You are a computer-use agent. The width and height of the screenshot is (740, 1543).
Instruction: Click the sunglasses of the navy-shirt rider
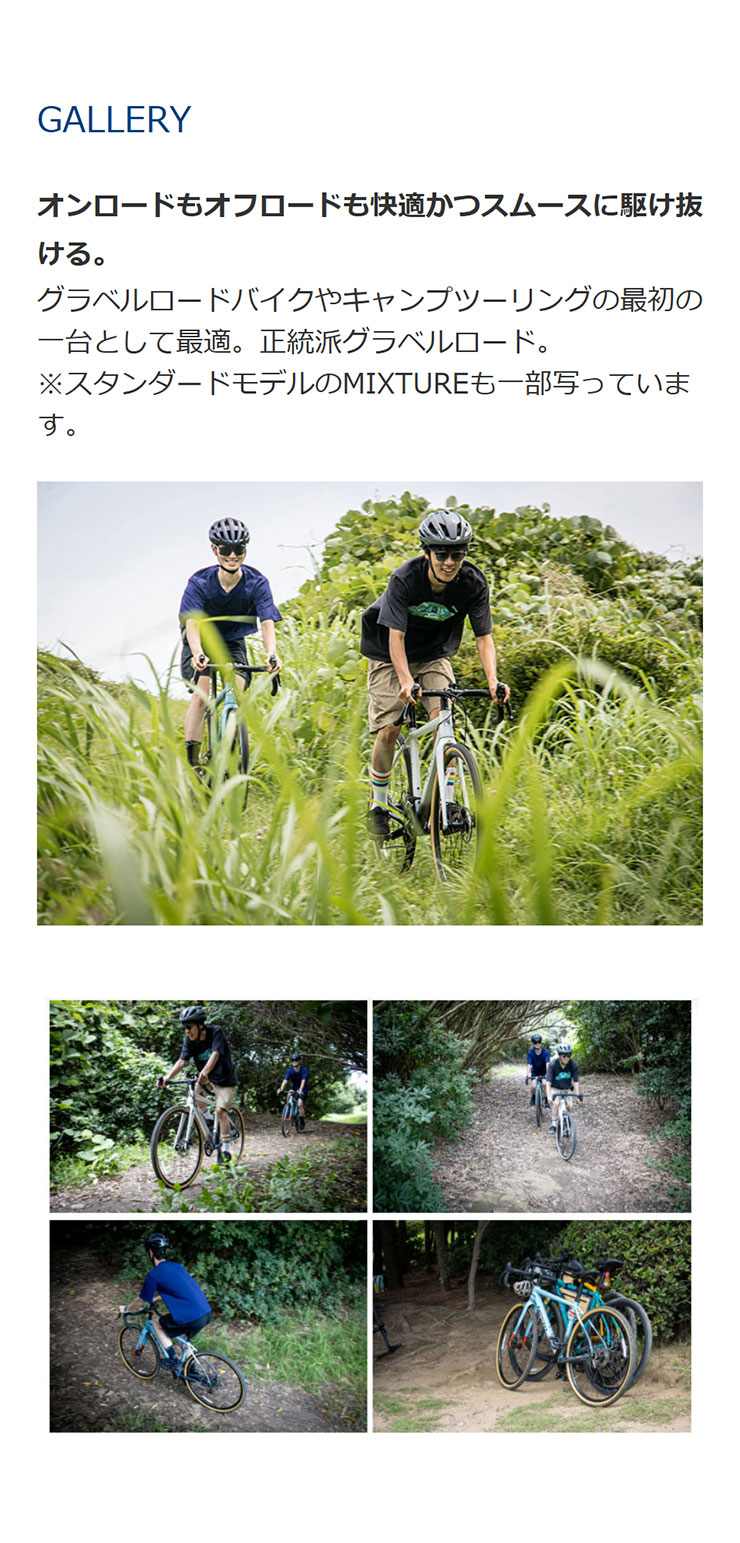click(x=231, y=548)
